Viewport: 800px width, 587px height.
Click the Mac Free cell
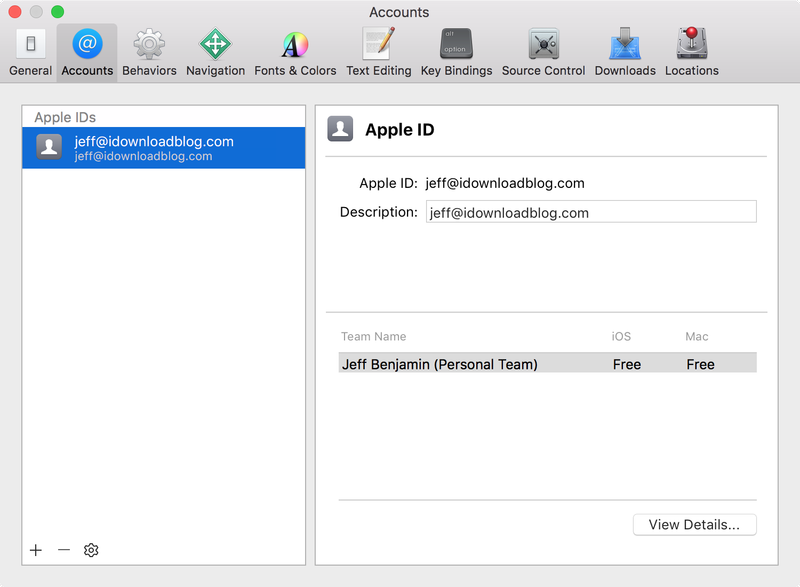[700, 364]
